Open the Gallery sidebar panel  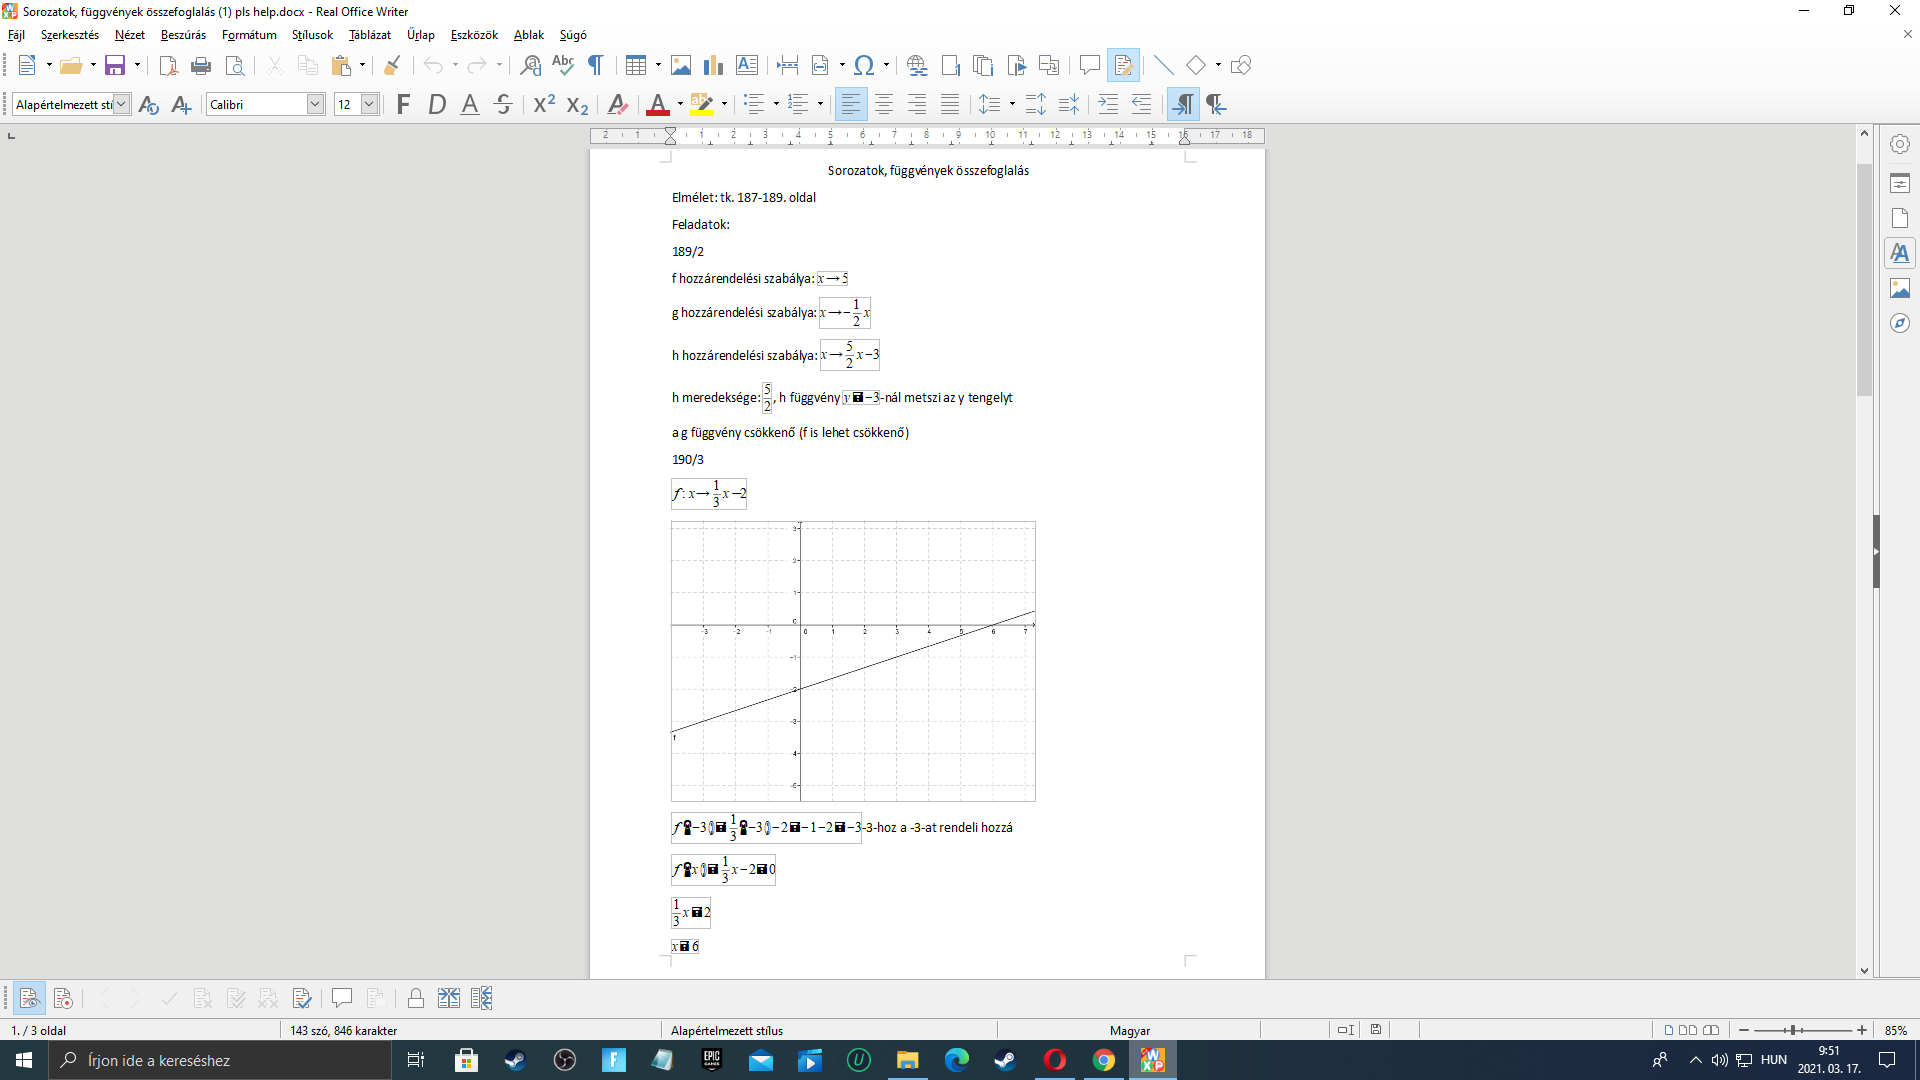[x=1900, y=288]
